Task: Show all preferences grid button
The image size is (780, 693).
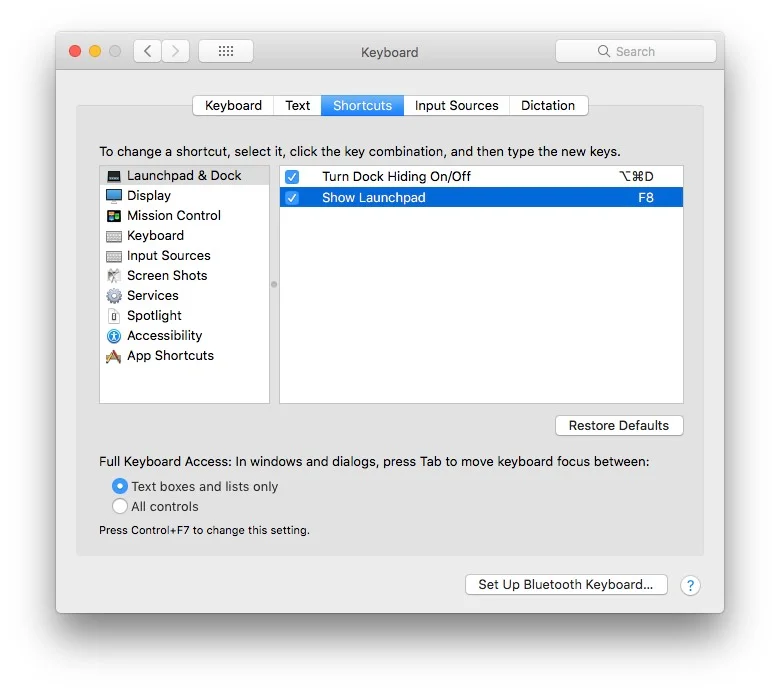Action: [x=225, y=51]
